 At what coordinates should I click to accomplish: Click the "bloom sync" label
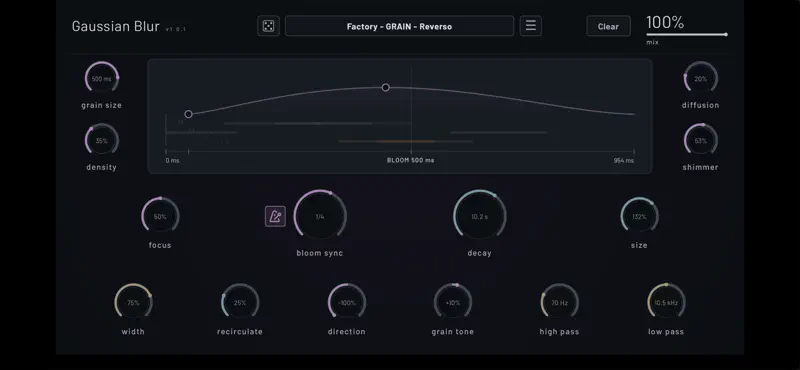[320, 253]
